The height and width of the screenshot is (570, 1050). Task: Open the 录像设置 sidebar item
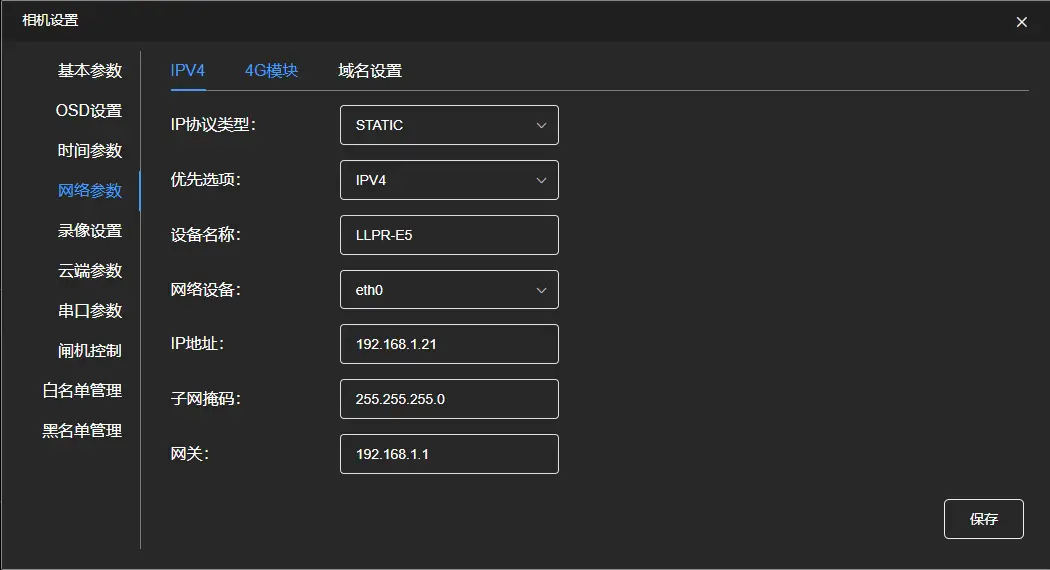click(x=90, y=231)
